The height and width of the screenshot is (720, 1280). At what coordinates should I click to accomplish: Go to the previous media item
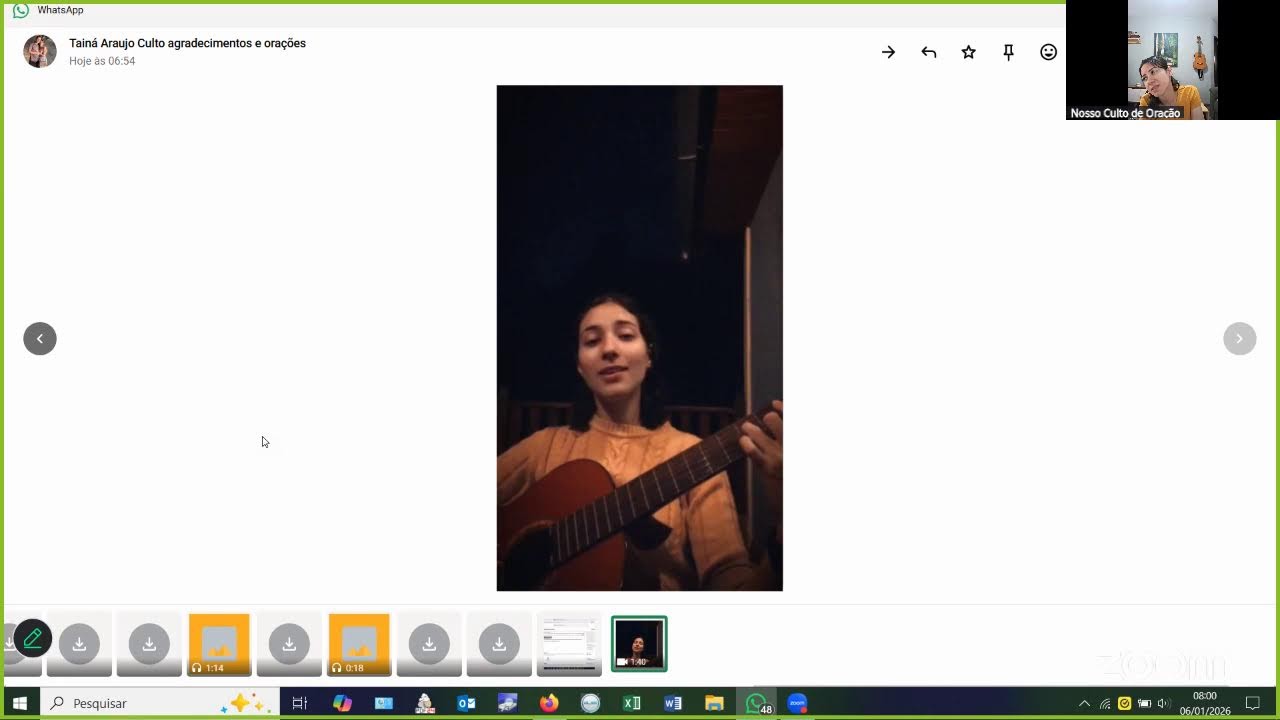(x=40, y=338)
